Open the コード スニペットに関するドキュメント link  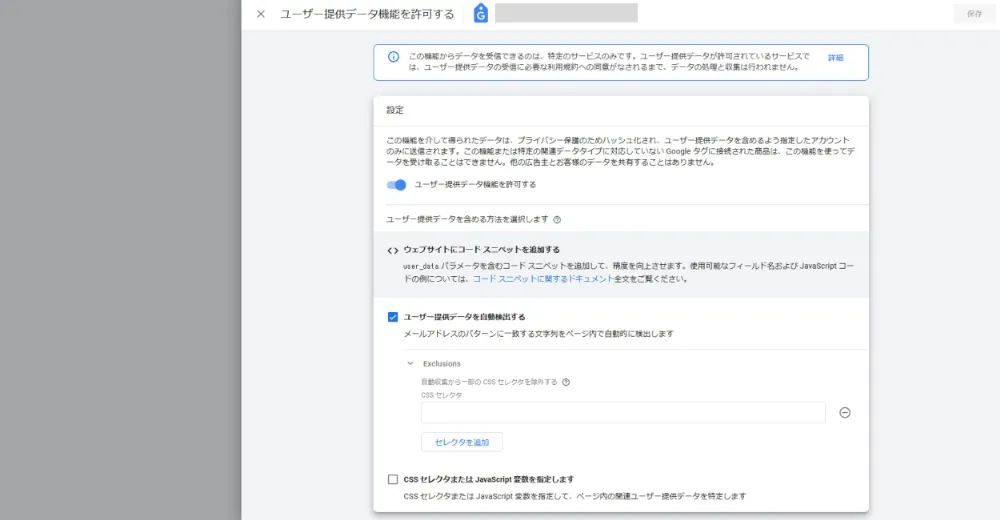(x=543, y=279)
